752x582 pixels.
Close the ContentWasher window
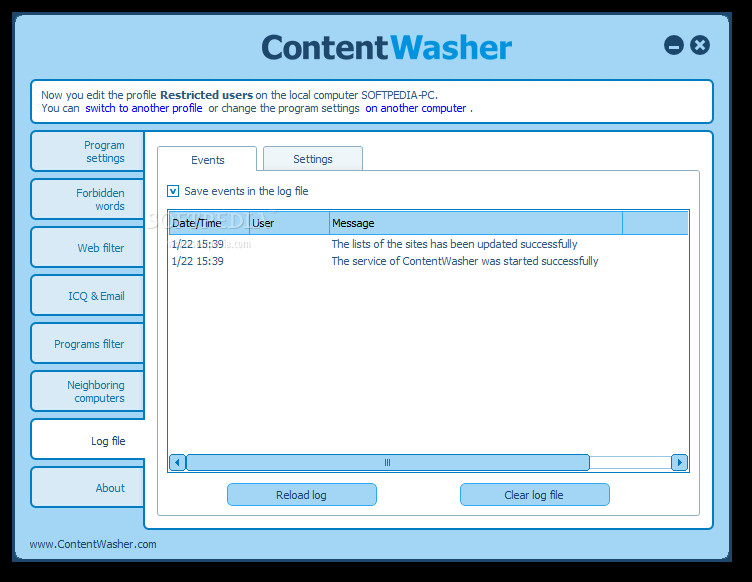coord(700,46)
